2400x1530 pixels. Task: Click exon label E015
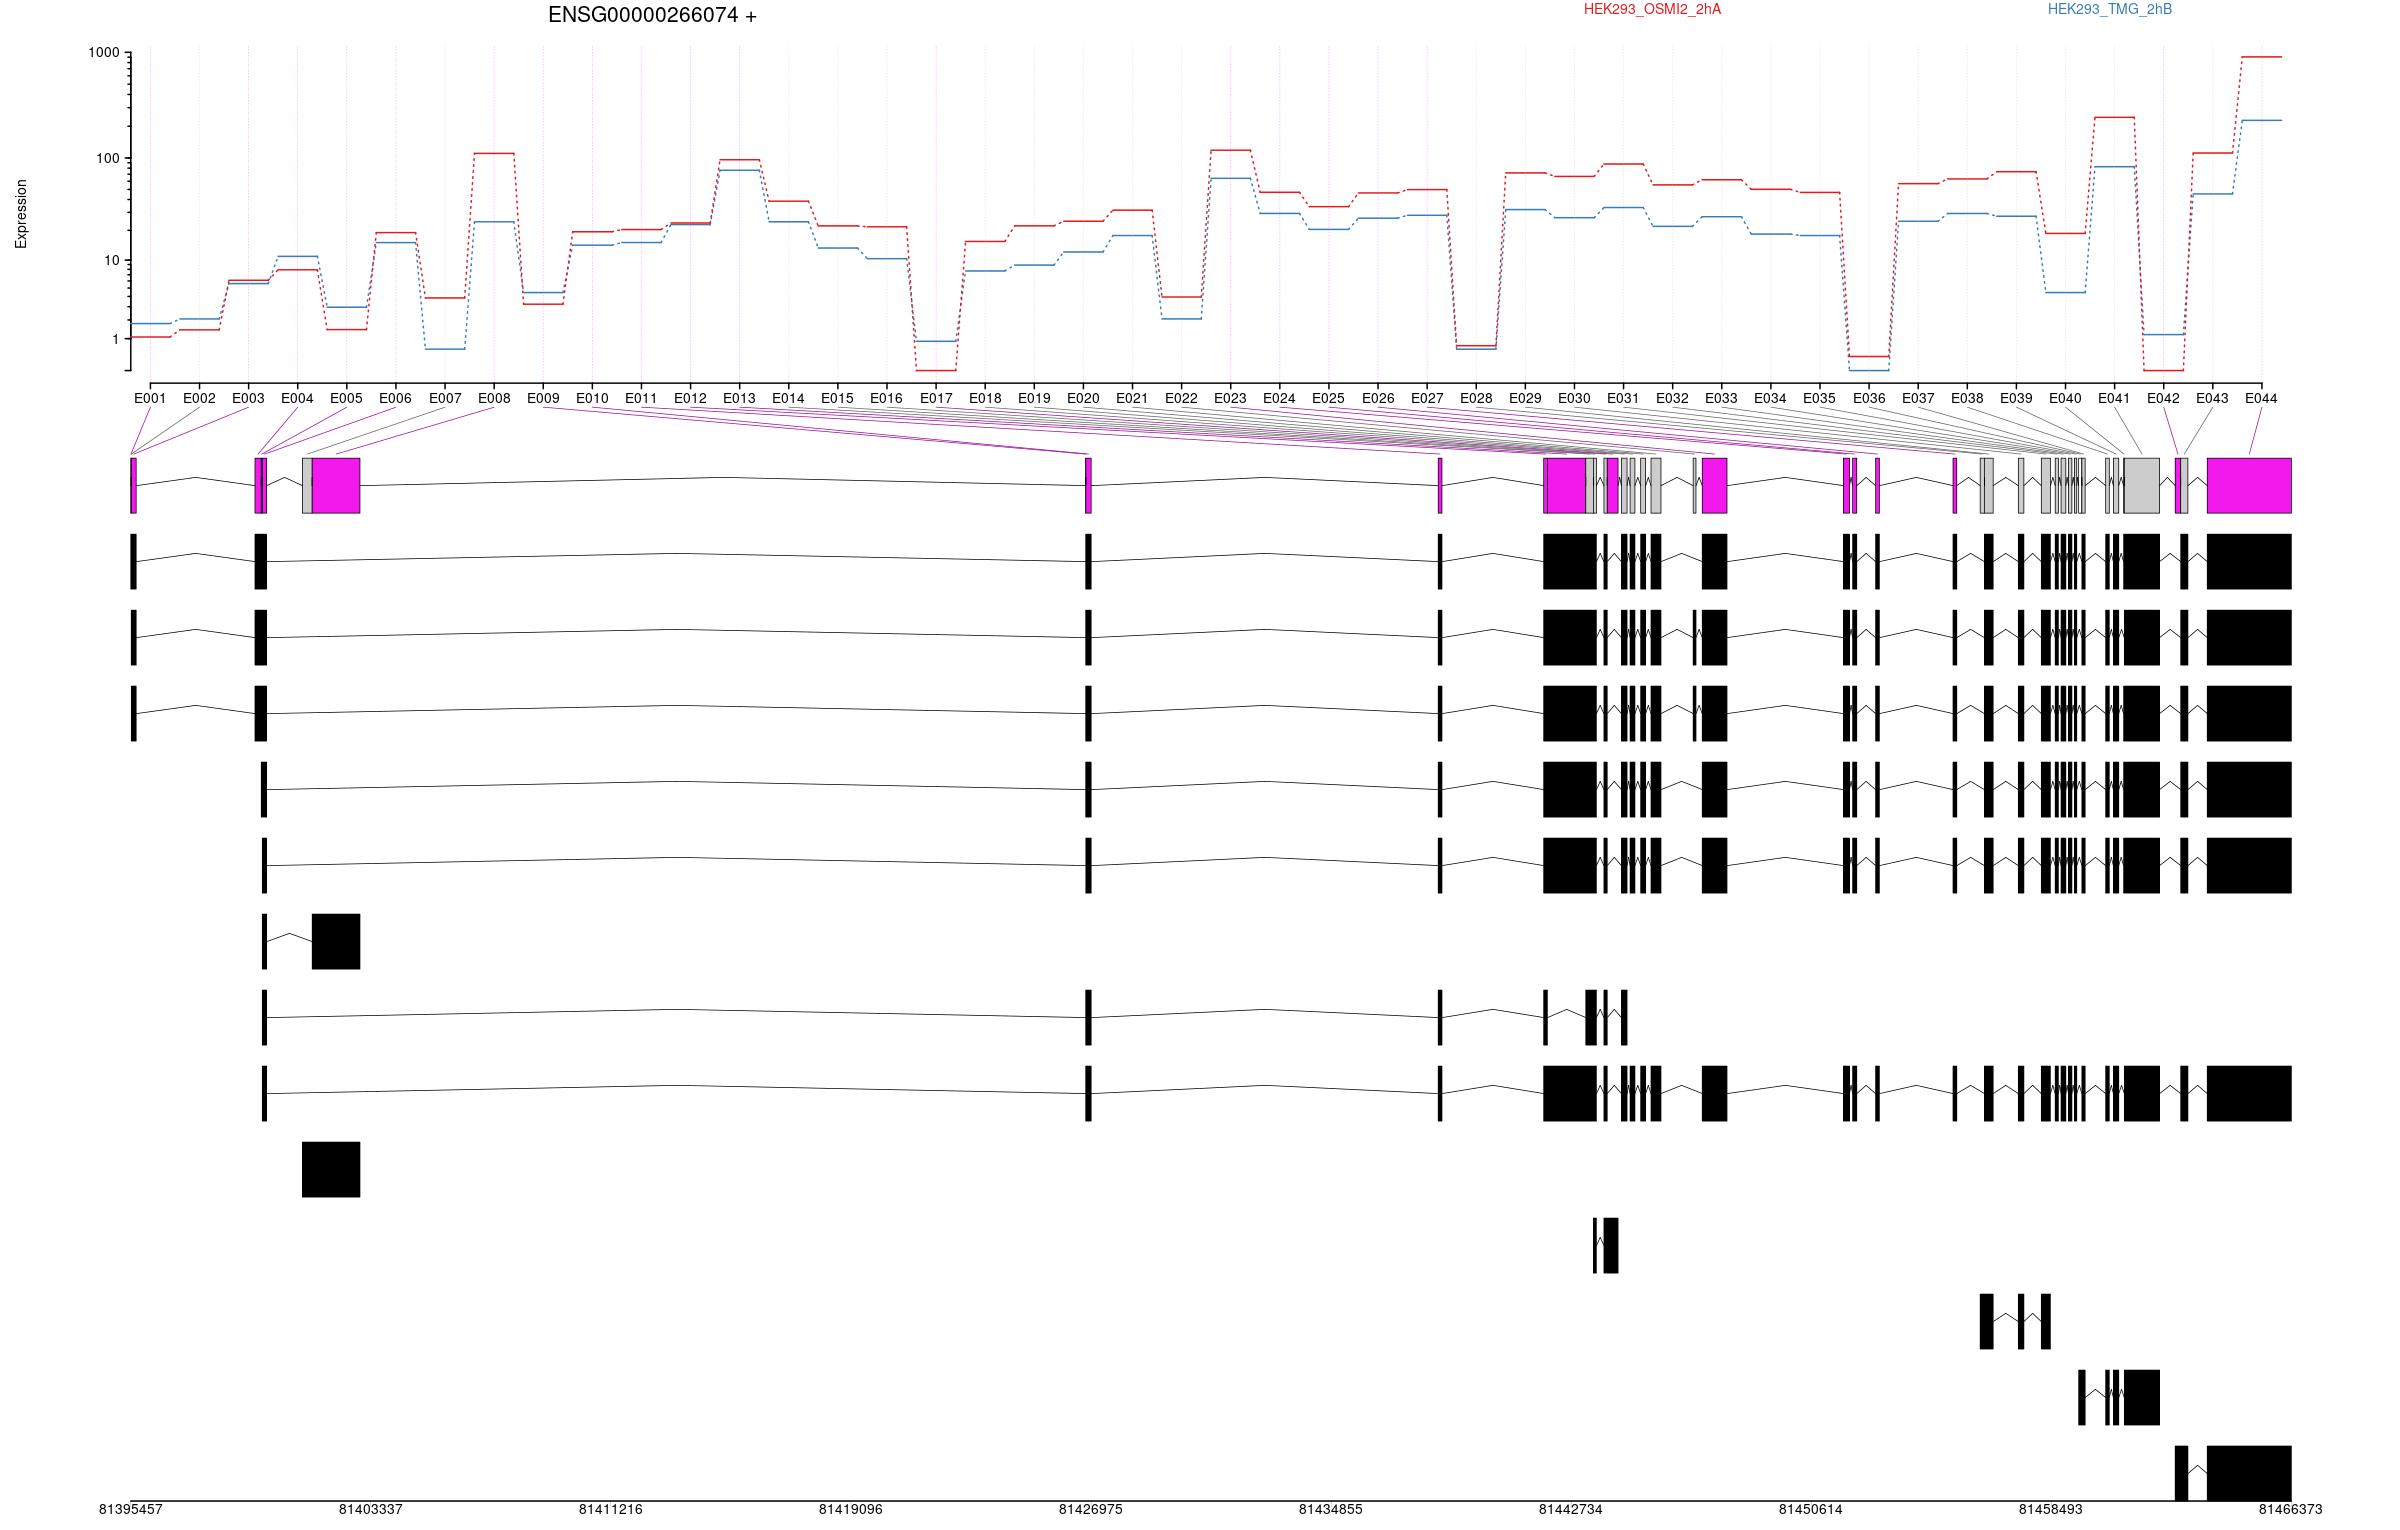[x=837, y=398]
